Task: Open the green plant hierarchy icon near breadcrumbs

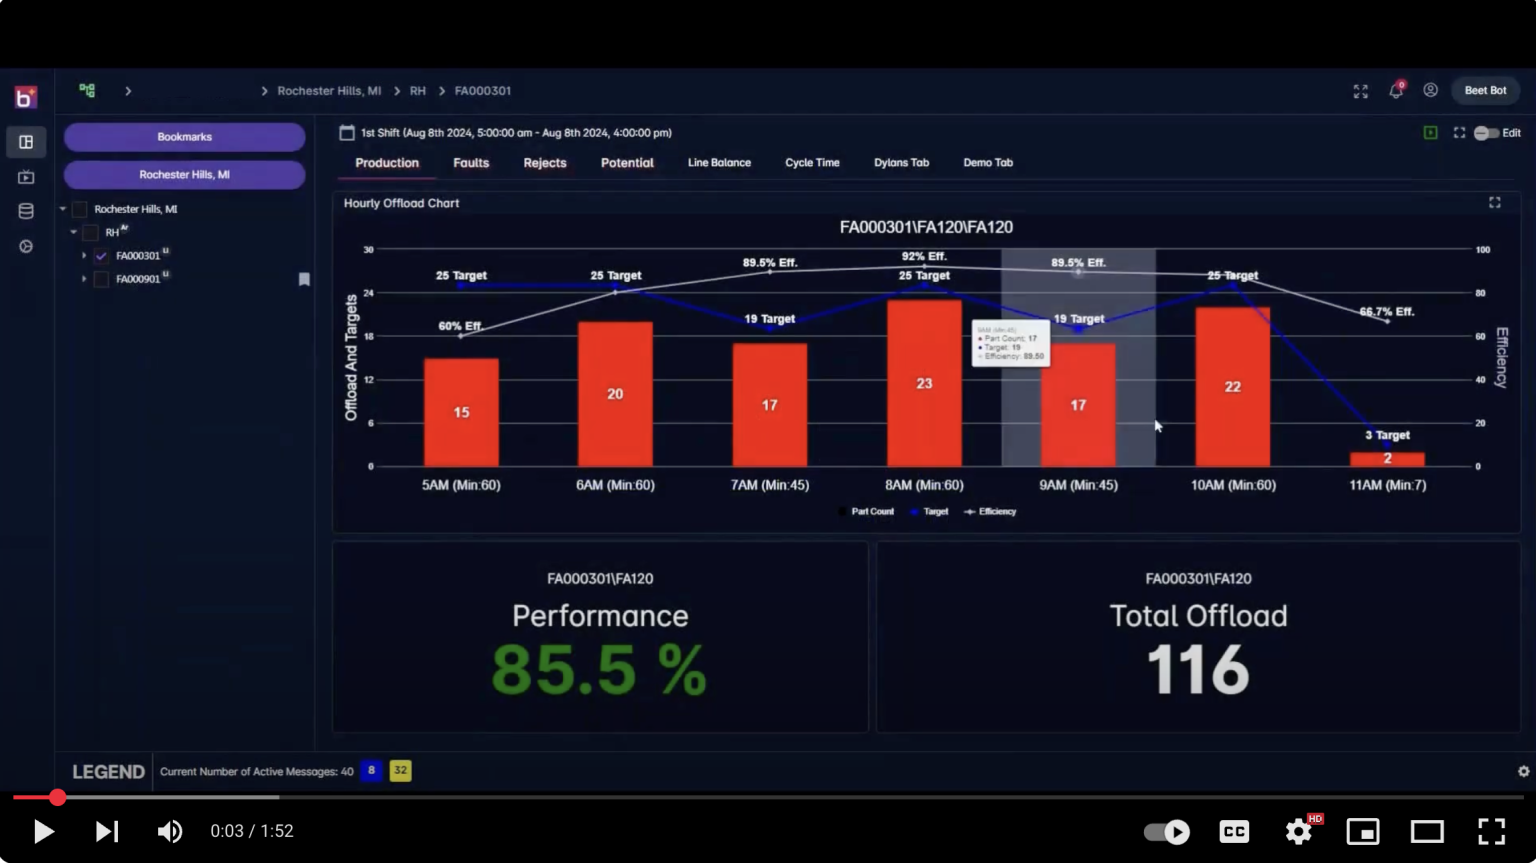Action: pyautogui.click(x=87, y=90)
